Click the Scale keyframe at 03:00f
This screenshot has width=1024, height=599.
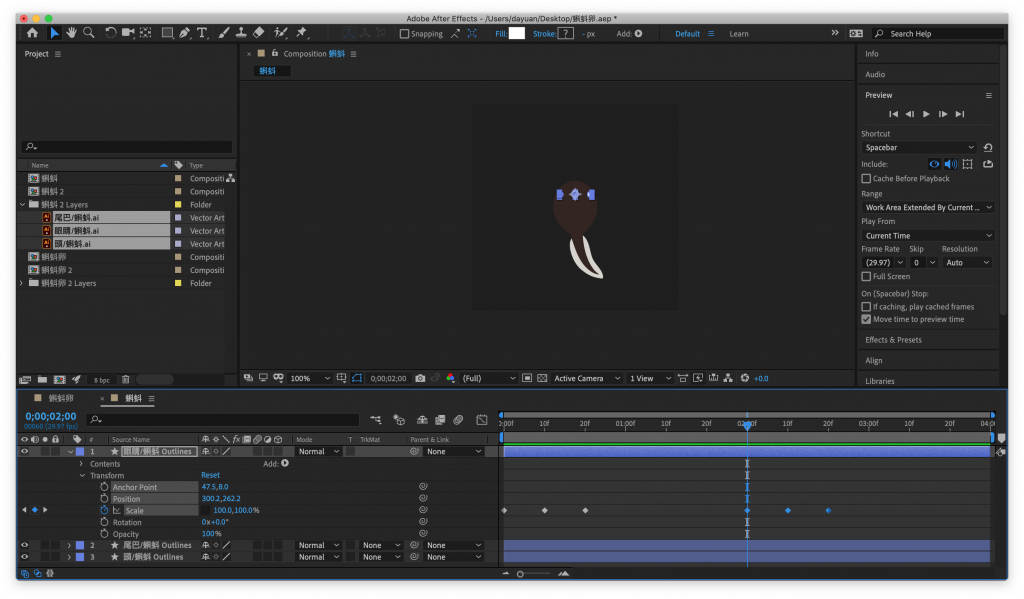[x=869, y=510]
